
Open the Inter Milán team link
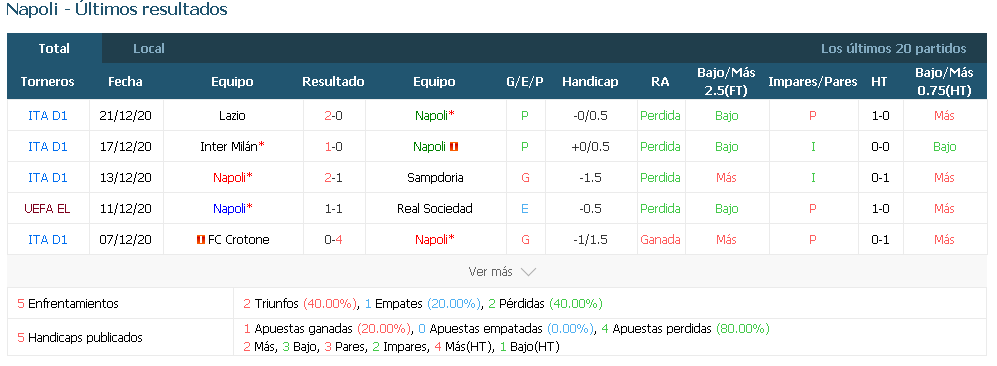pos(229,147)
